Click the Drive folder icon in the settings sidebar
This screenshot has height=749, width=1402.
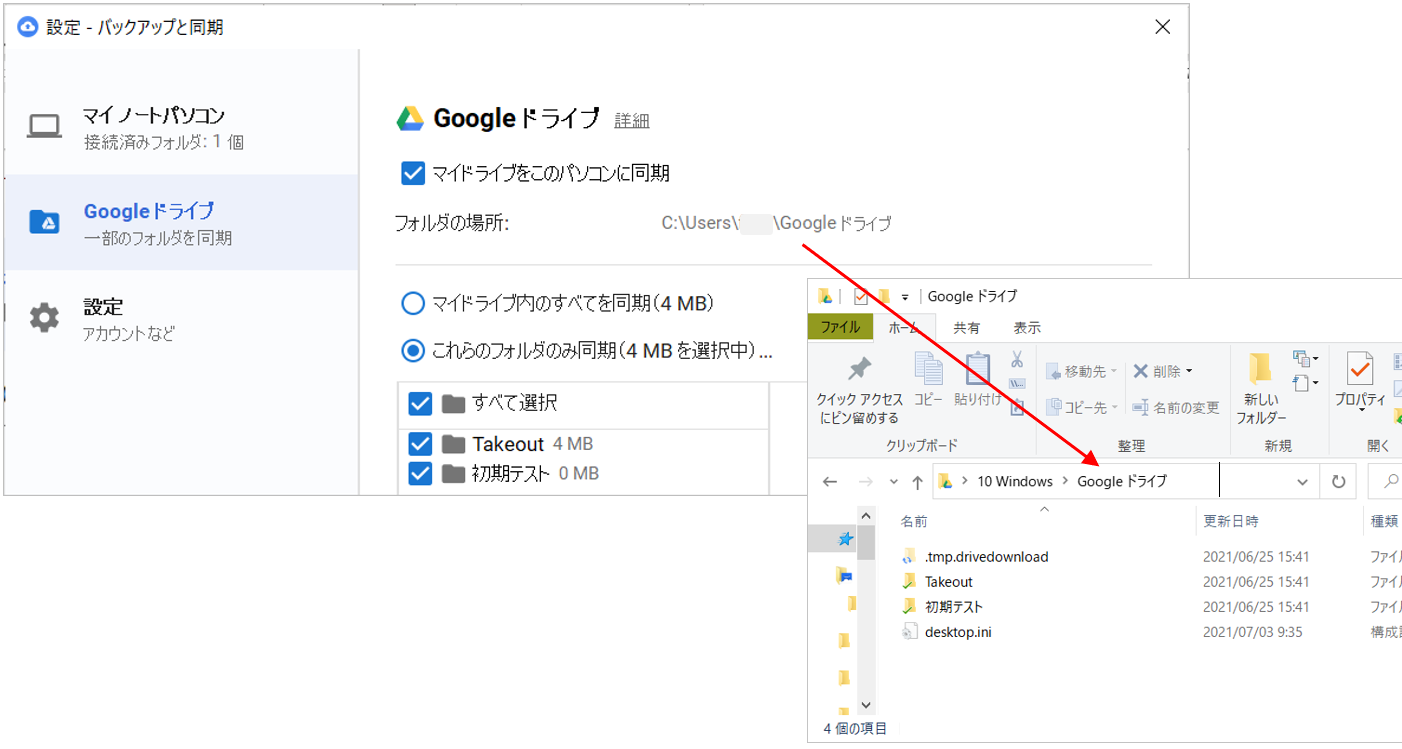tap(44, 222)
